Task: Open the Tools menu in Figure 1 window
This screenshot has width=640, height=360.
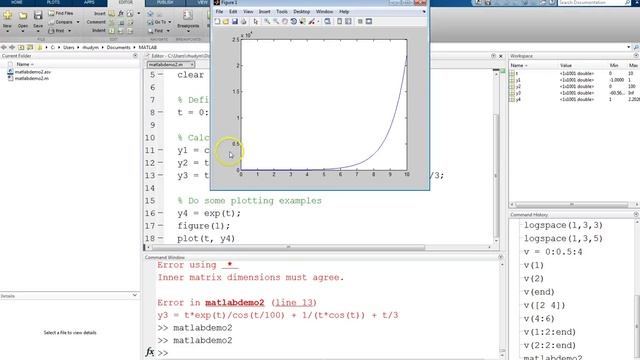Action: (282, 12)
